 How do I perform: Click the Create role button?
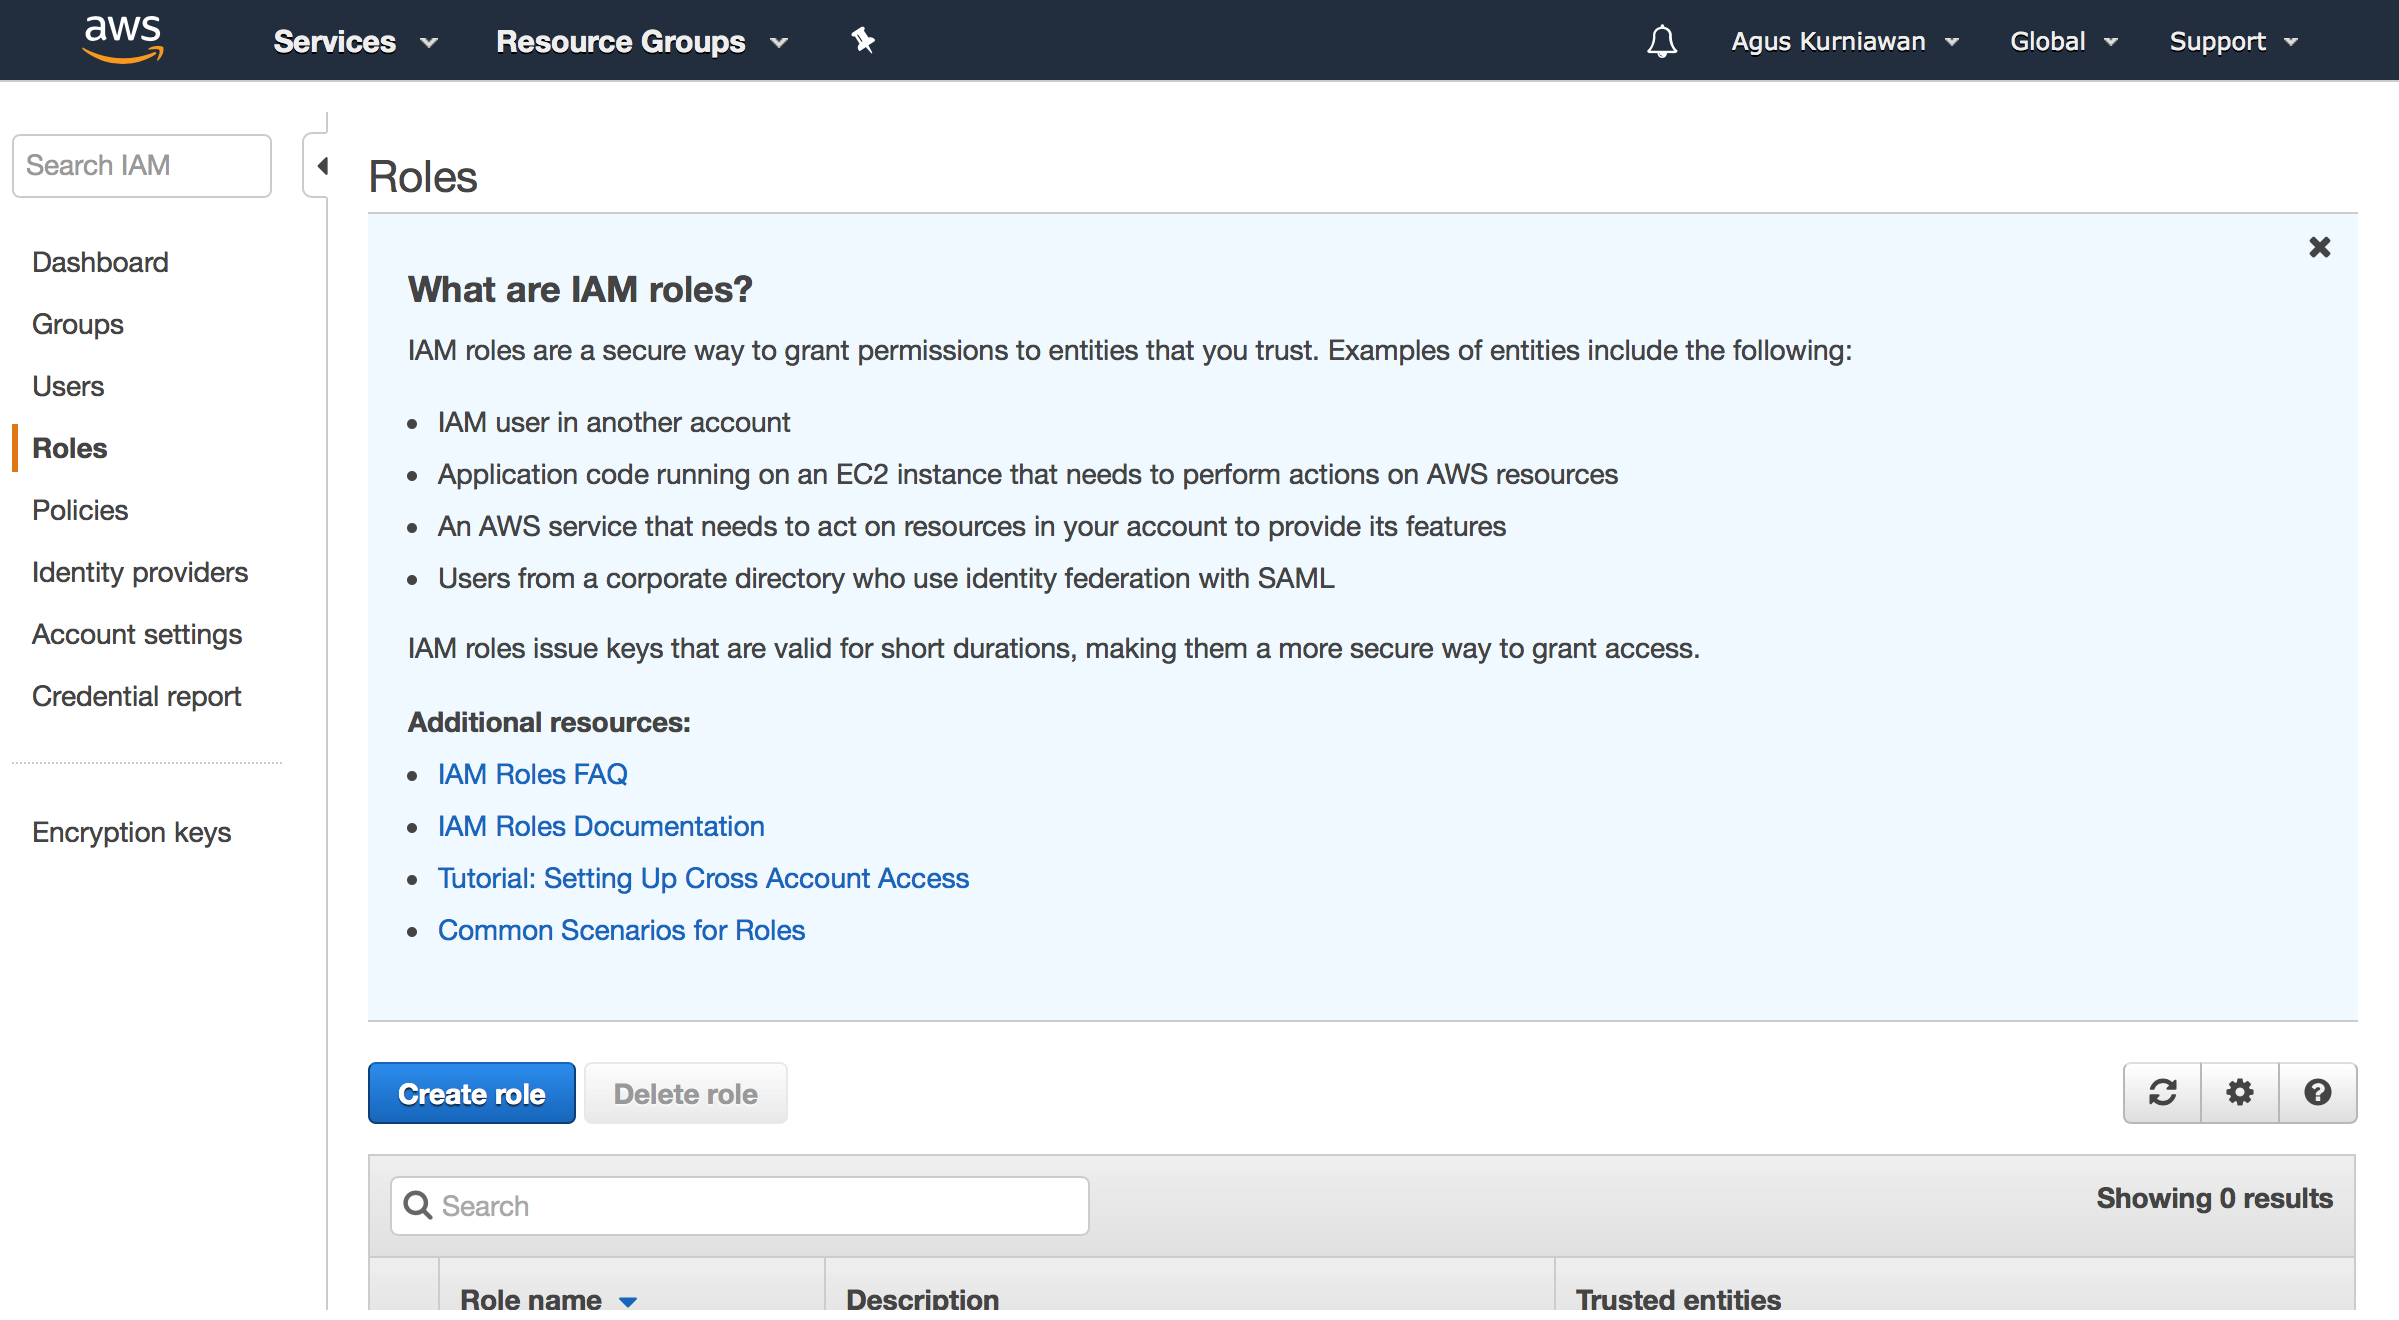[x=471, y=1093]
